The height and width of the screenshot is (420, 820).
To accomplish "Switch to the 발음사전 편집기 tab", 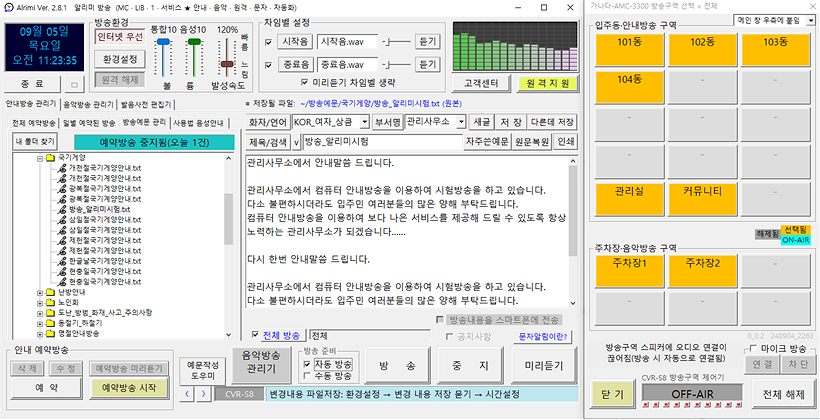I will coord(149,104).
